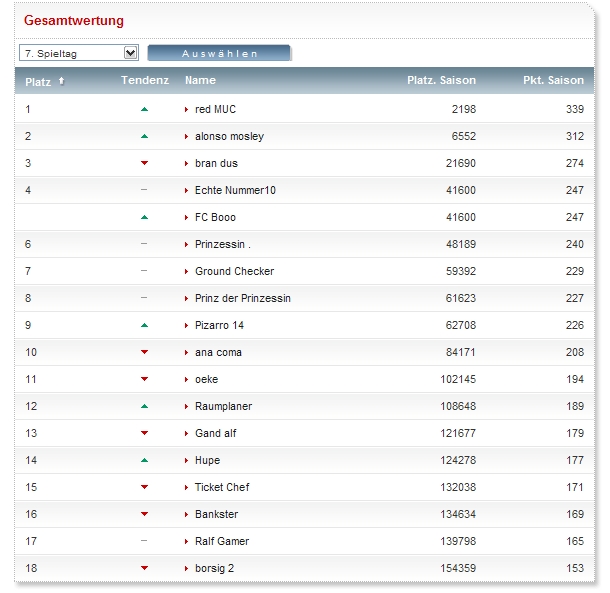Click the red arrow bullet before alonso mosley
610x593 pixels.
(x=187, y=136)
